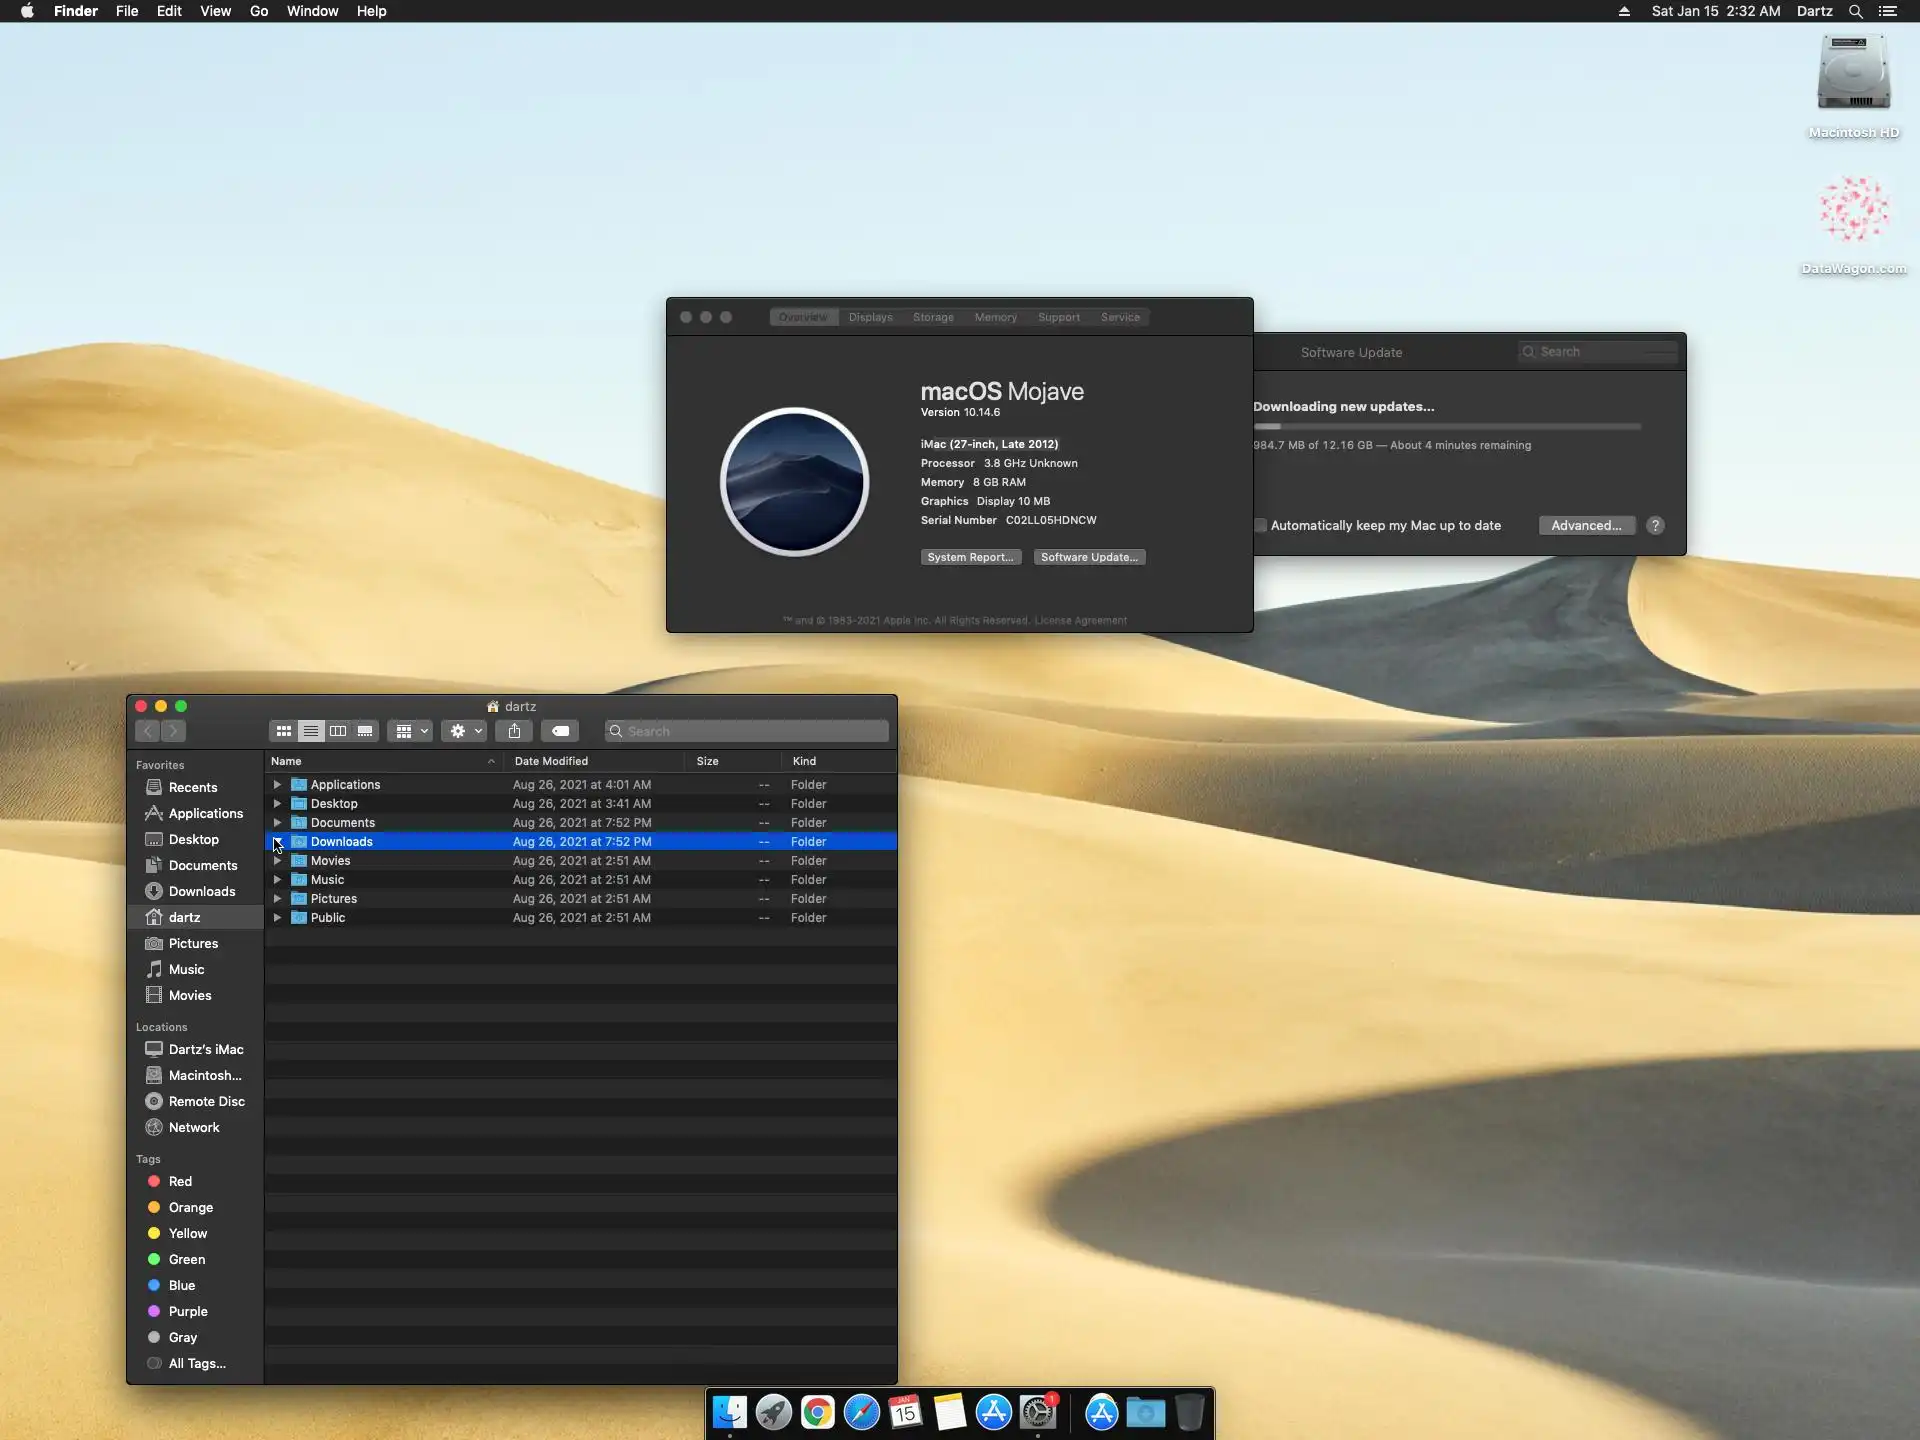Expand the Pictures folder disclosure triangle
1920x1440 pixels.
click(x=277, y=899)
